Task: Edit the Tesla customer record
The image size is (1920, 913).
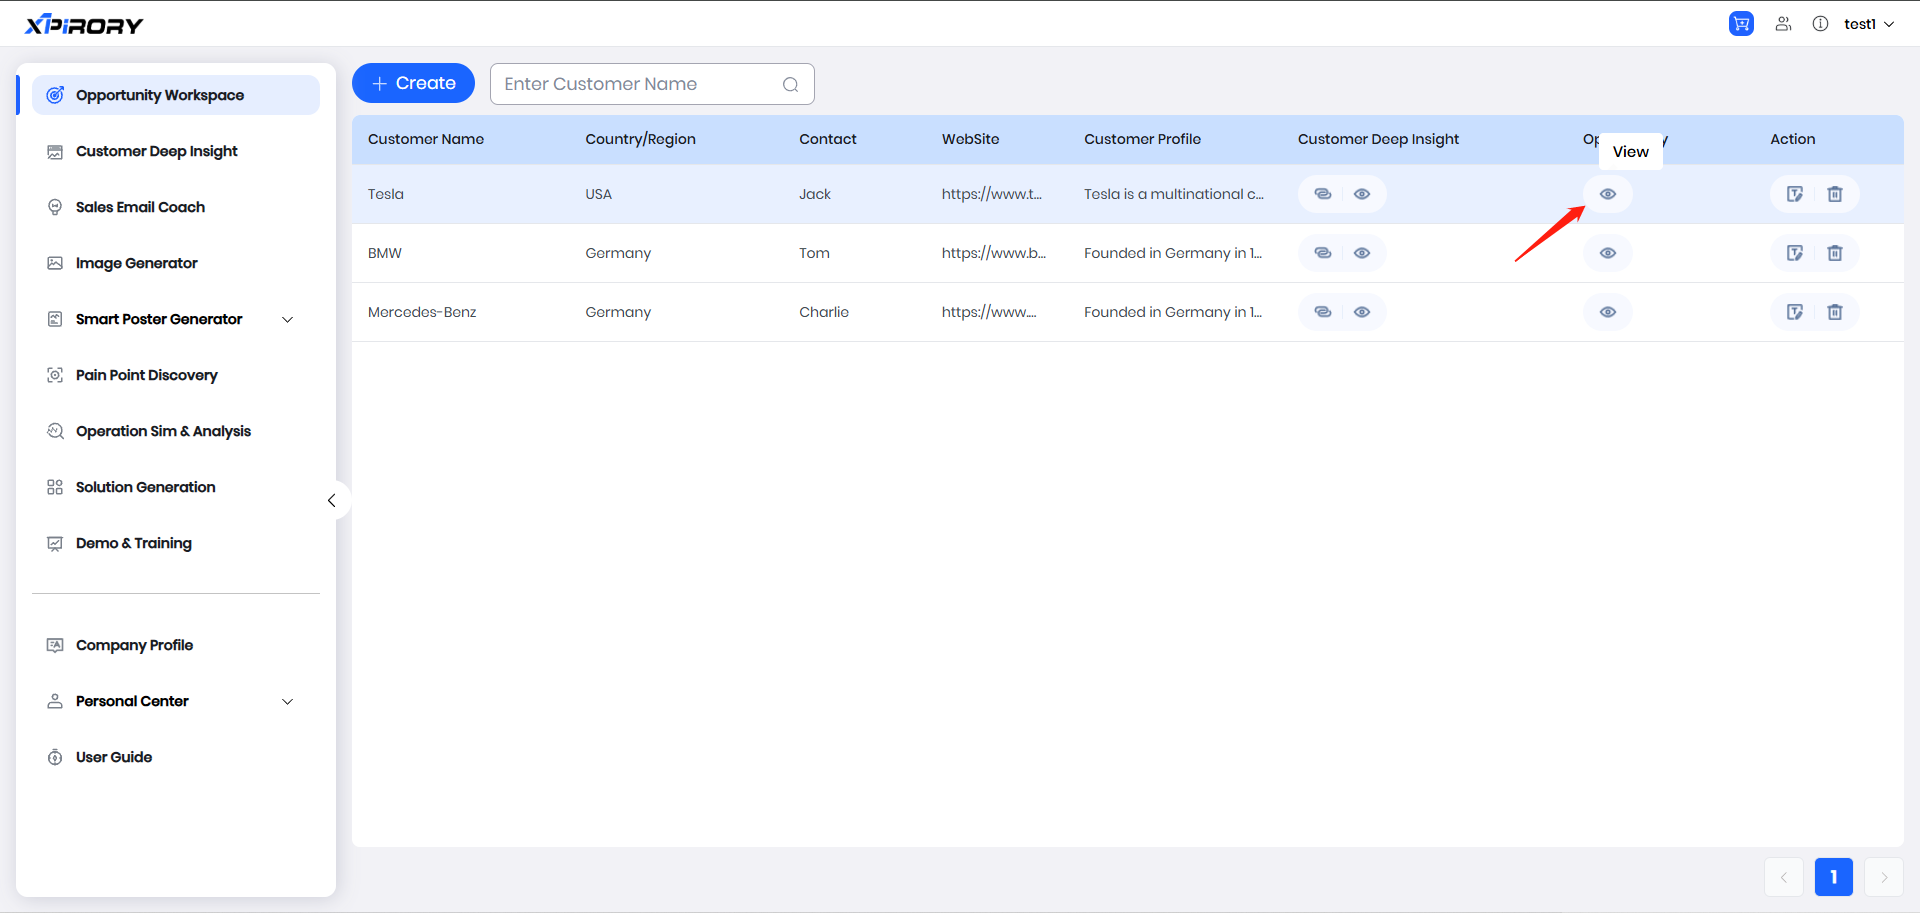Action: click(x=1795, y=194)
